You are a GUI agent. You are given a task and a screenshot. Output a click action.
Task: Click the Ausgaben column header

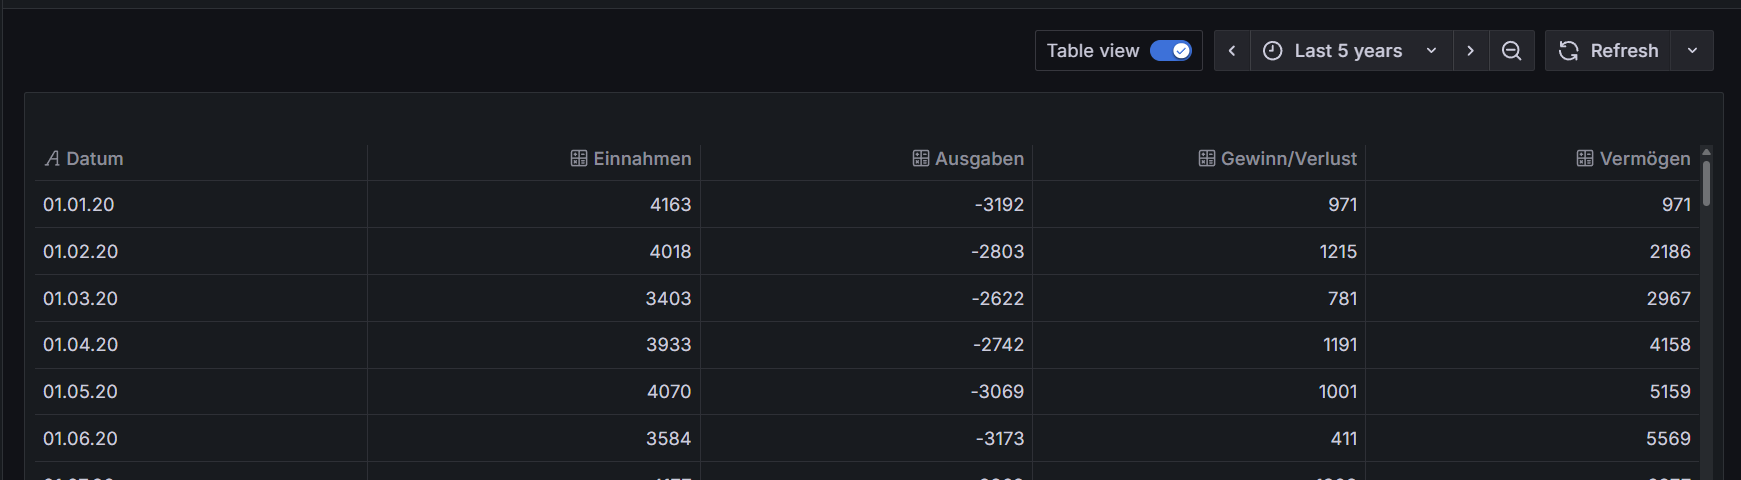point(979,159)
